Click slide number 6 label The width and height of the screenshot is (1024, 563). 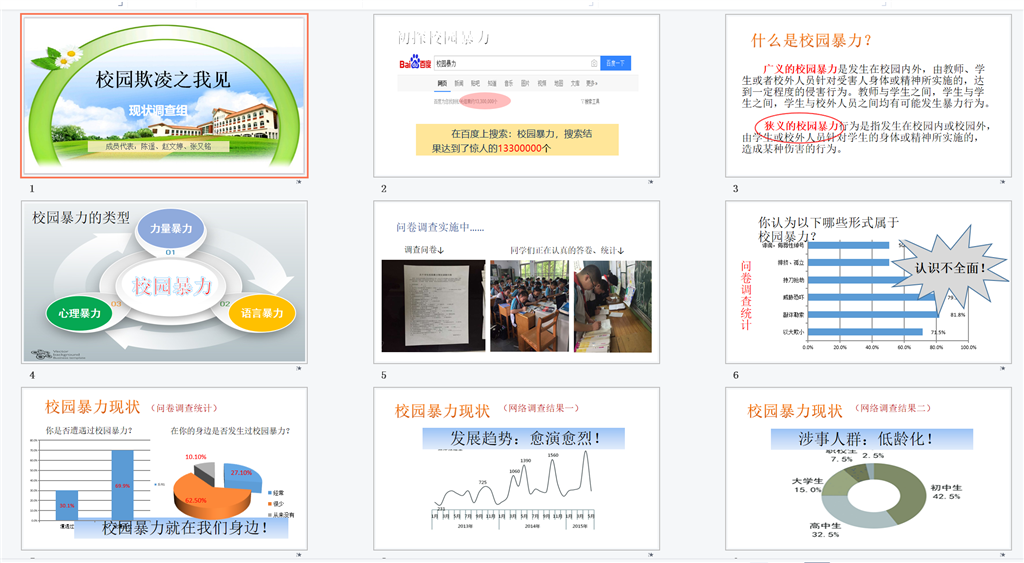click(736, 375)
